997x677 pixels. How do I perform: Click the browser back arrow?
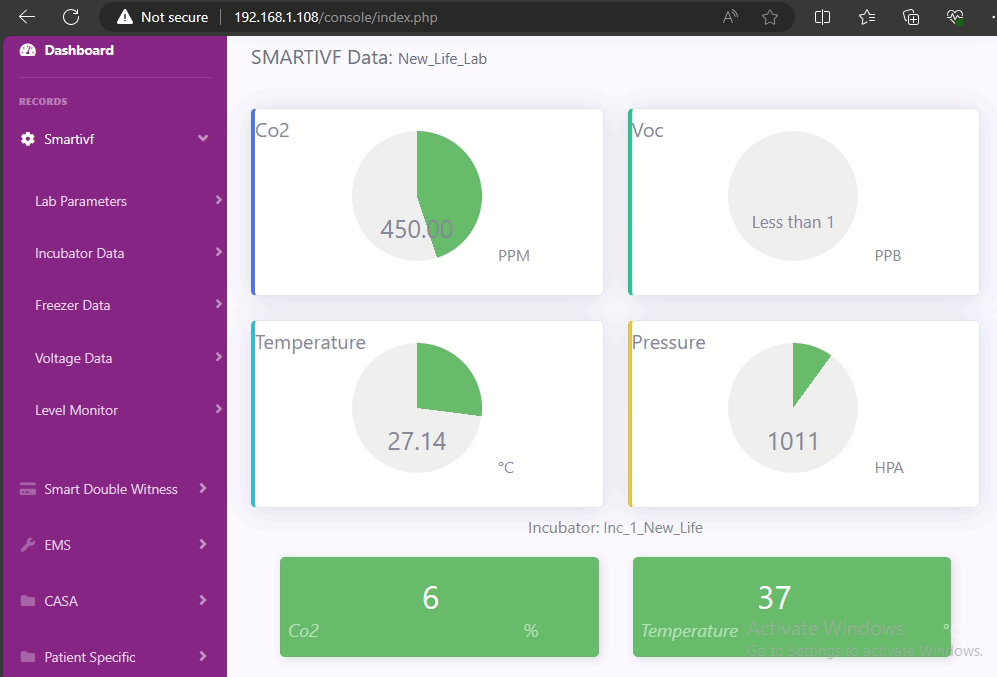pos(27,17)
